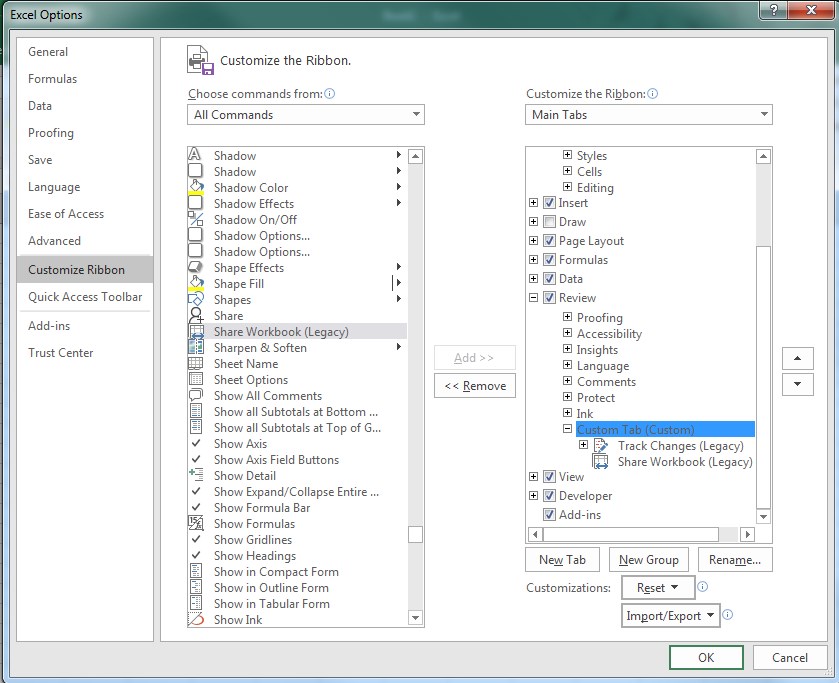Toggle the View tab checkbox
The image size is (839, 683).
click(x=549, y=476)
